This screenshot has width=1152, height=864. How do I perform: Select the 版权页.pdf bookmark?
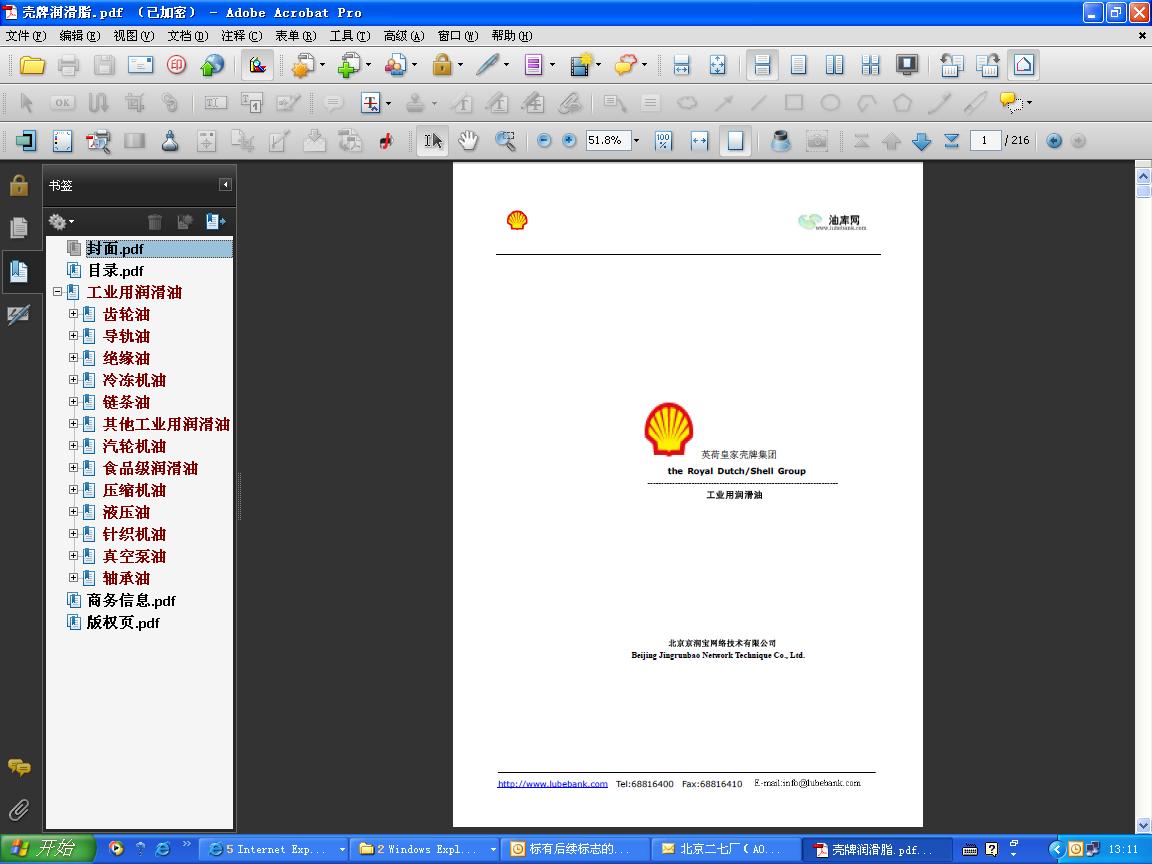[123, 623]
